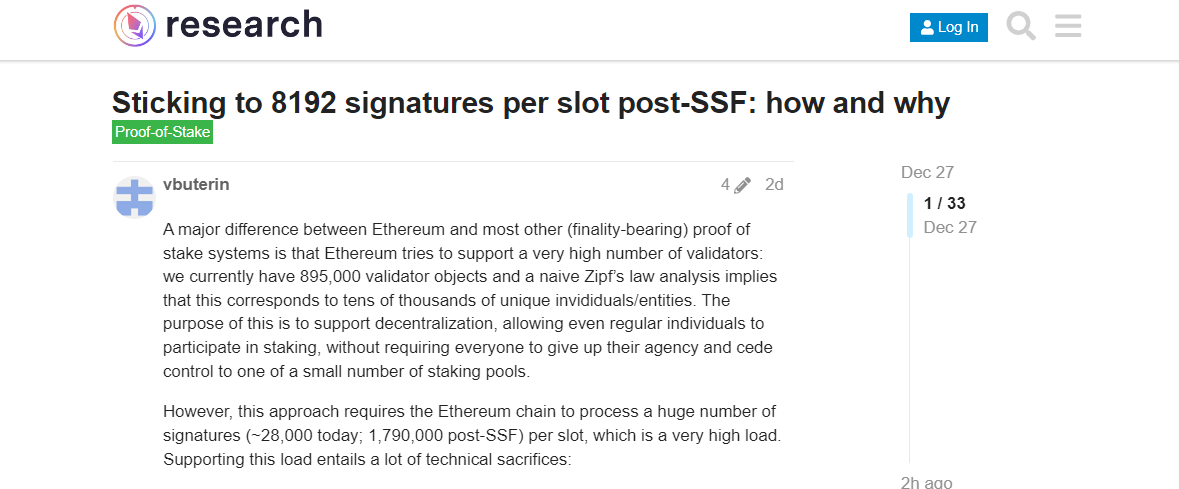Click the topic title heading

click(531, 102)
